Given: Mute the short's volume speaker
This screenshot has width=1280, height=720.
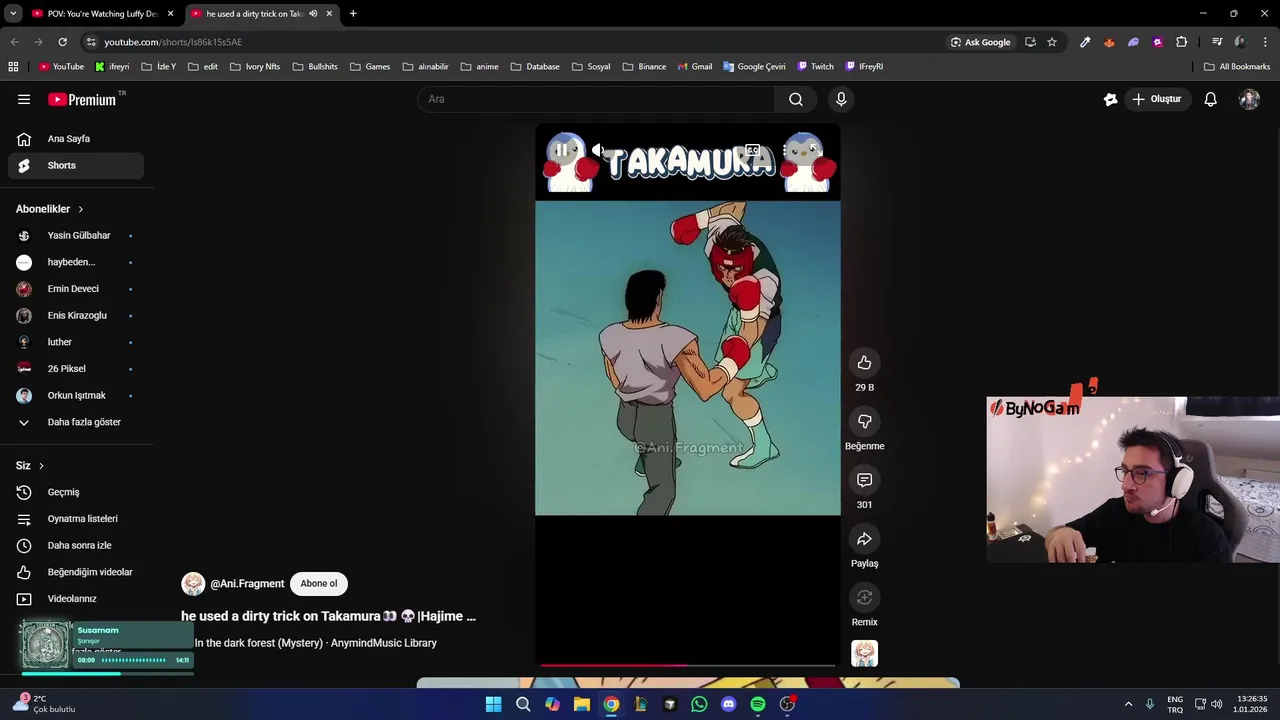Looking at the screenshot, I should click(597, 150).
